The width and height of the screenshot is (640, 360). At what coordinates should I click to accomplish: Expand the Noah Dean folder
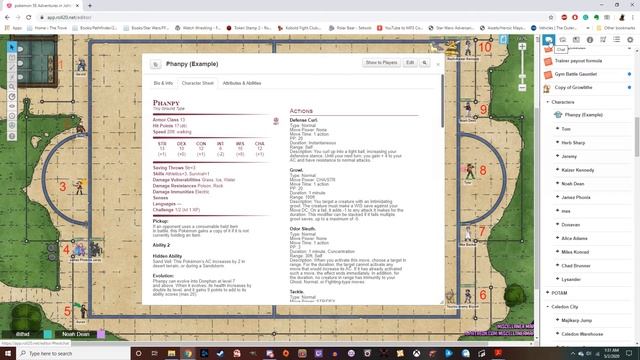coord(558,183)
